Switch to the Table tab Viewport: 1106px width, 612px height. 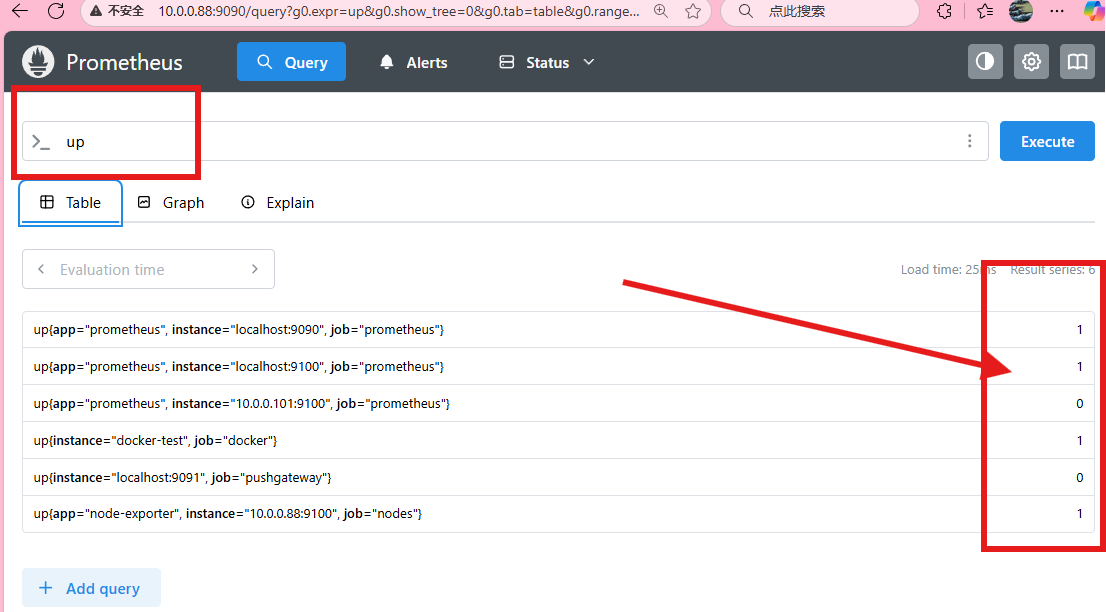71,203
